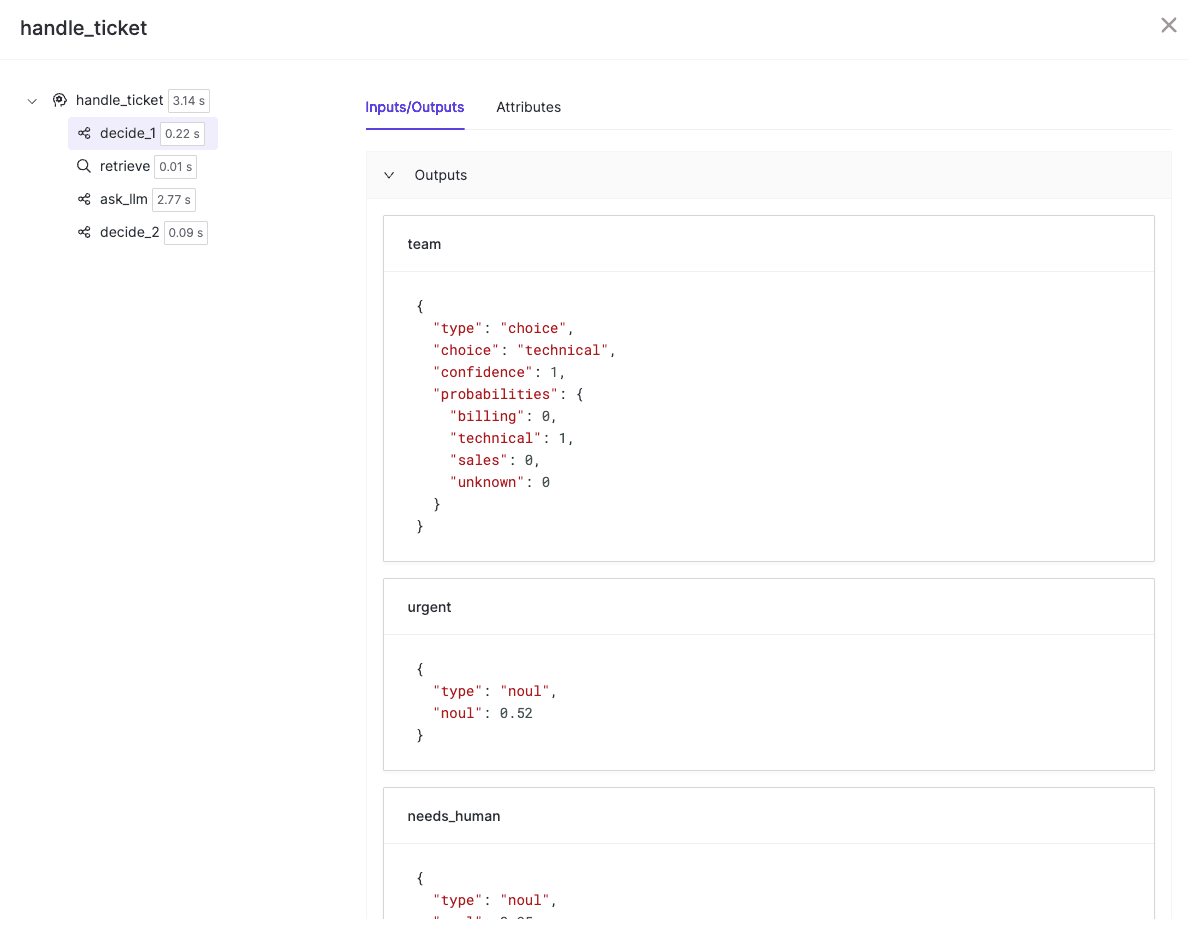Click the handle_ticket agent icon in tree
This screenshot has height=938, width=1189.
click(60, 100)
